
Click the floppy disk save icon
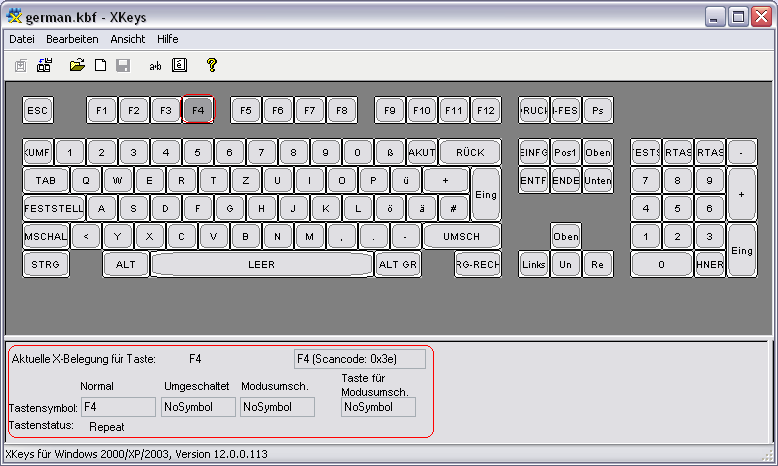click(x=123, y=65)
